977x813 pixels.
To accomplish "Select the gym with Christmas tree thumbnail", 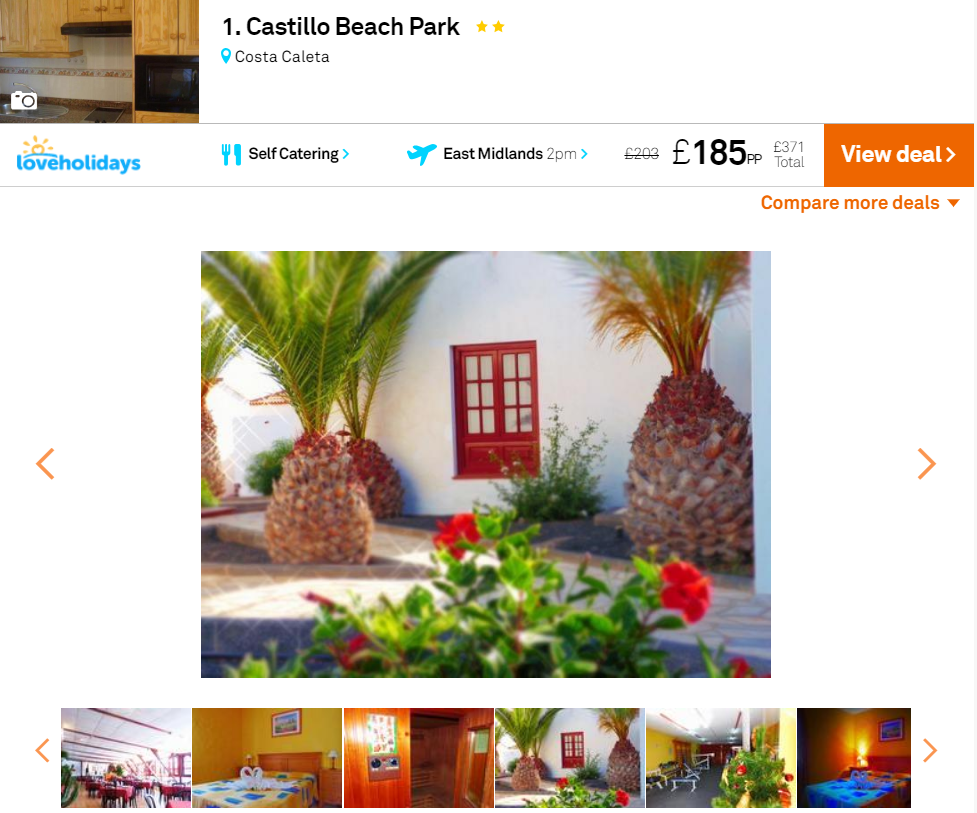I will coord(721,758).
